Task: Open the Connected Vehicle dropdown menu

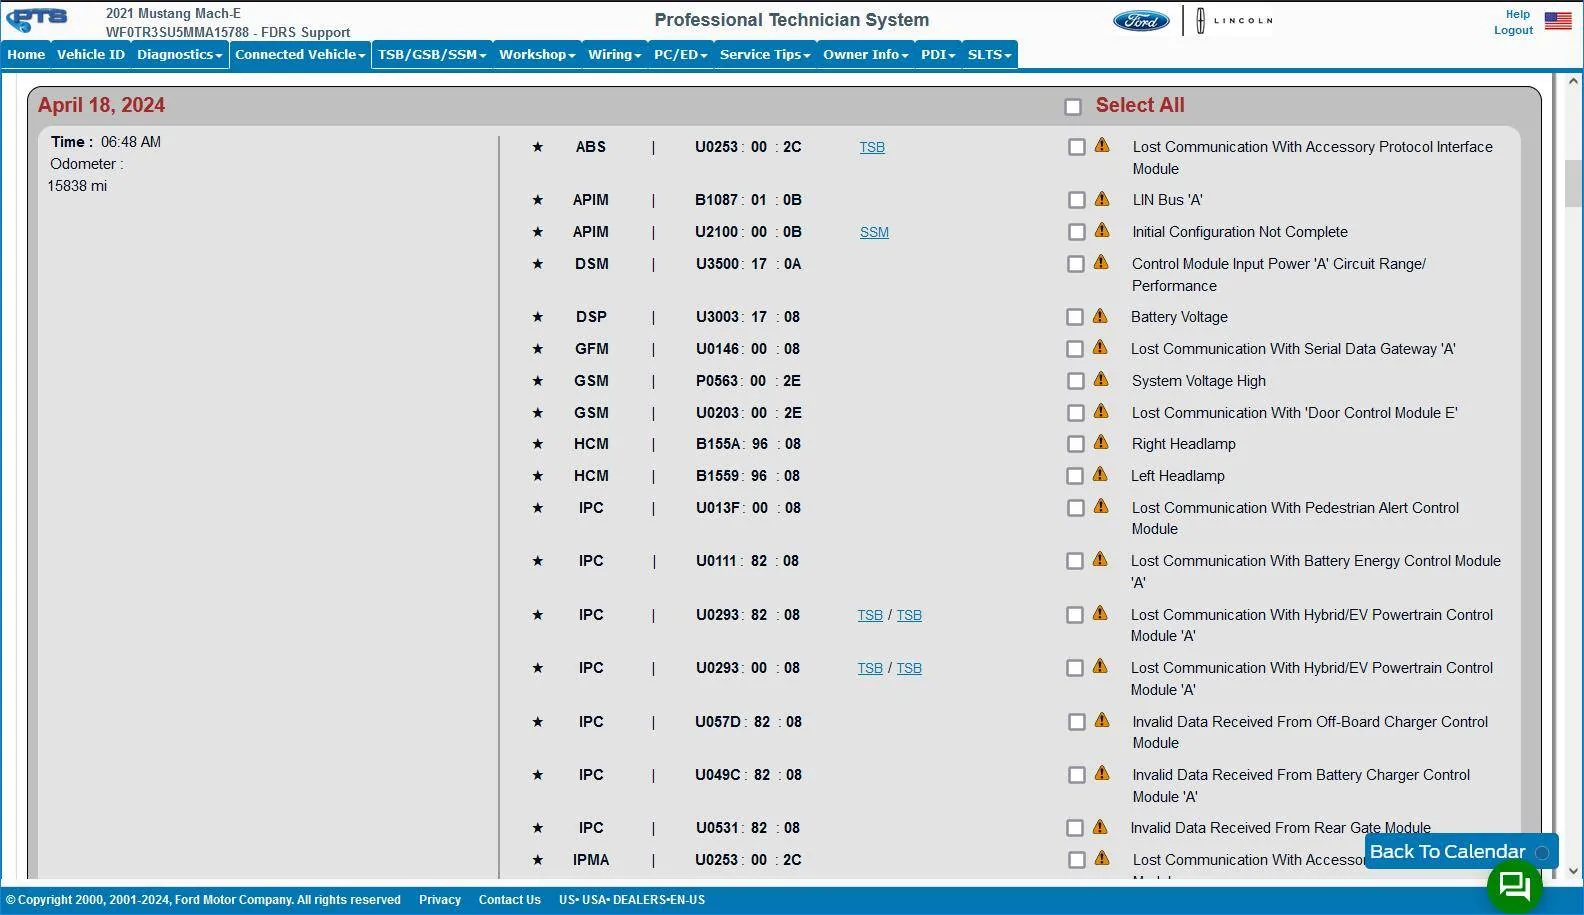Action: 300,54
